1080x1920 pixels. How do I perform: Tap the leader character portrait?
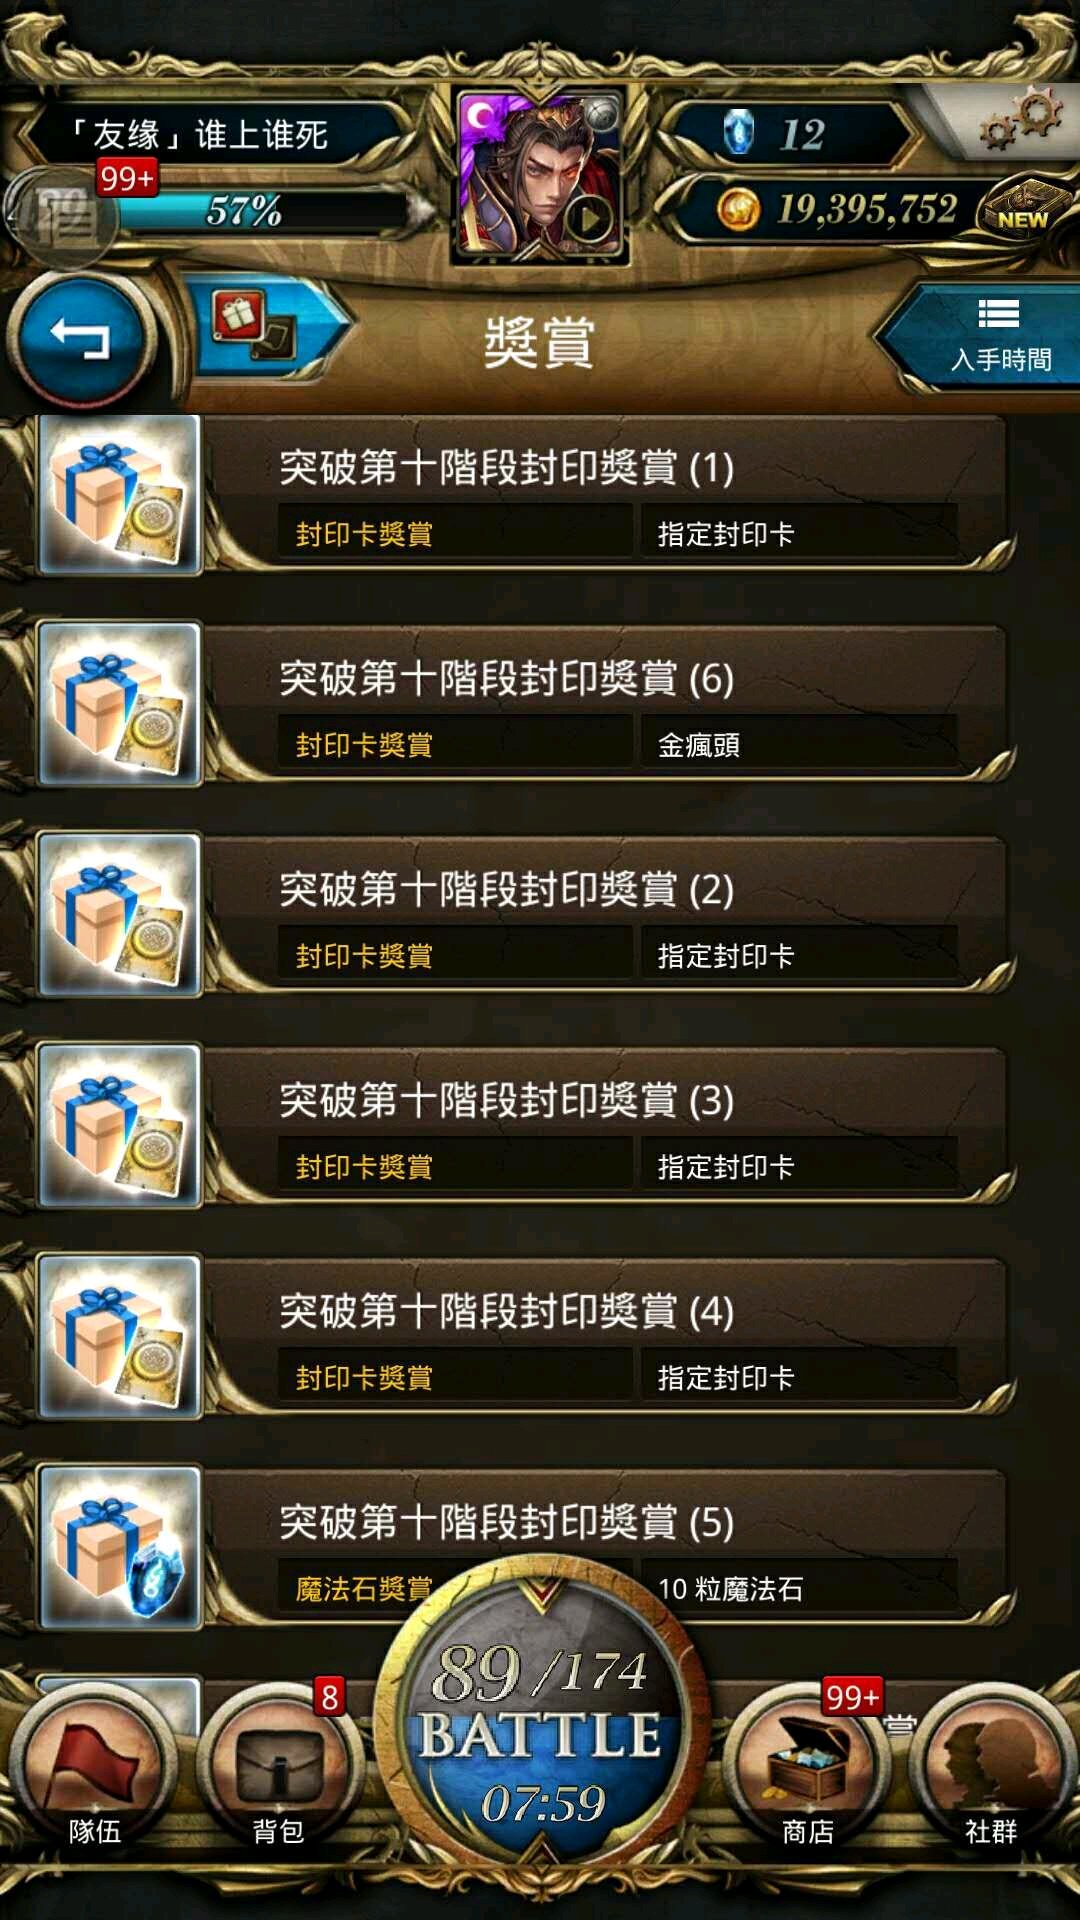coord(540,176)
